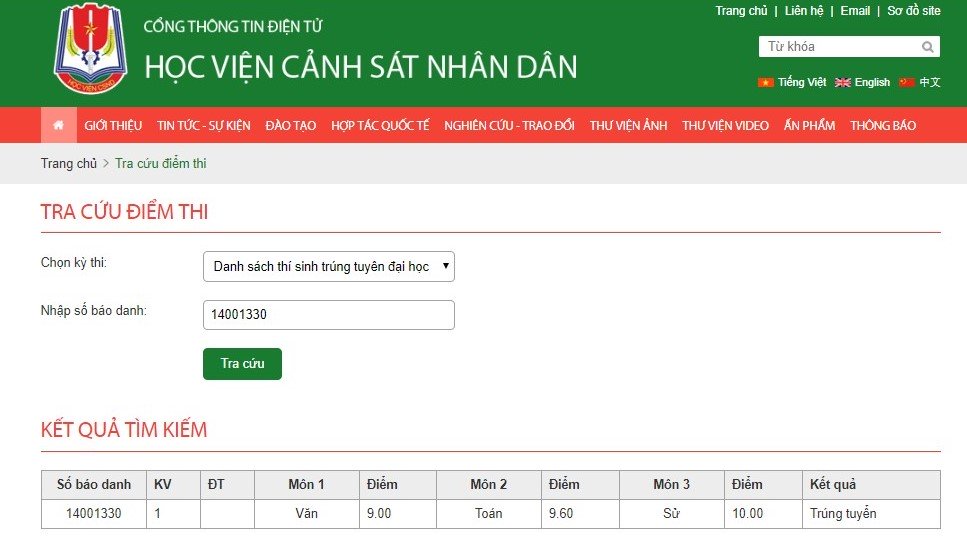Viewport: 967px width, 544px height.
Task: Click the home icon in navigation bar
Action: (x=58, y=125)
